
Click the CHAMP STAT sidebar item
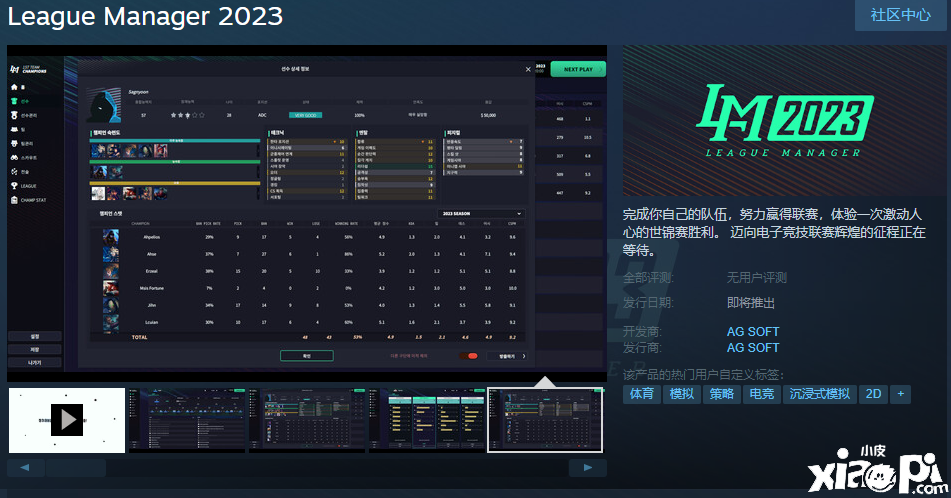28,200
